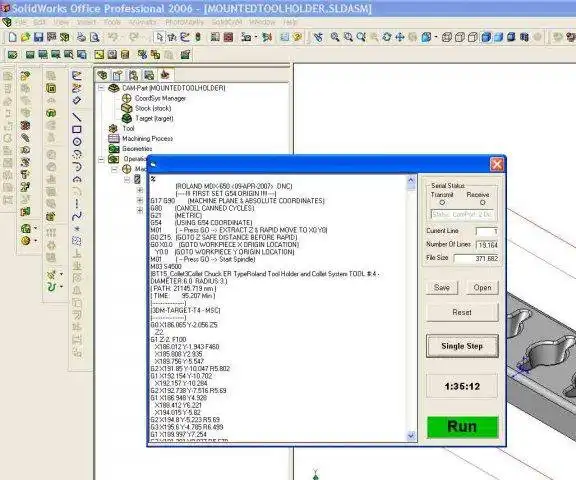Open the Edit menu
Screen dimensions: 576x480
coord(39,22)
